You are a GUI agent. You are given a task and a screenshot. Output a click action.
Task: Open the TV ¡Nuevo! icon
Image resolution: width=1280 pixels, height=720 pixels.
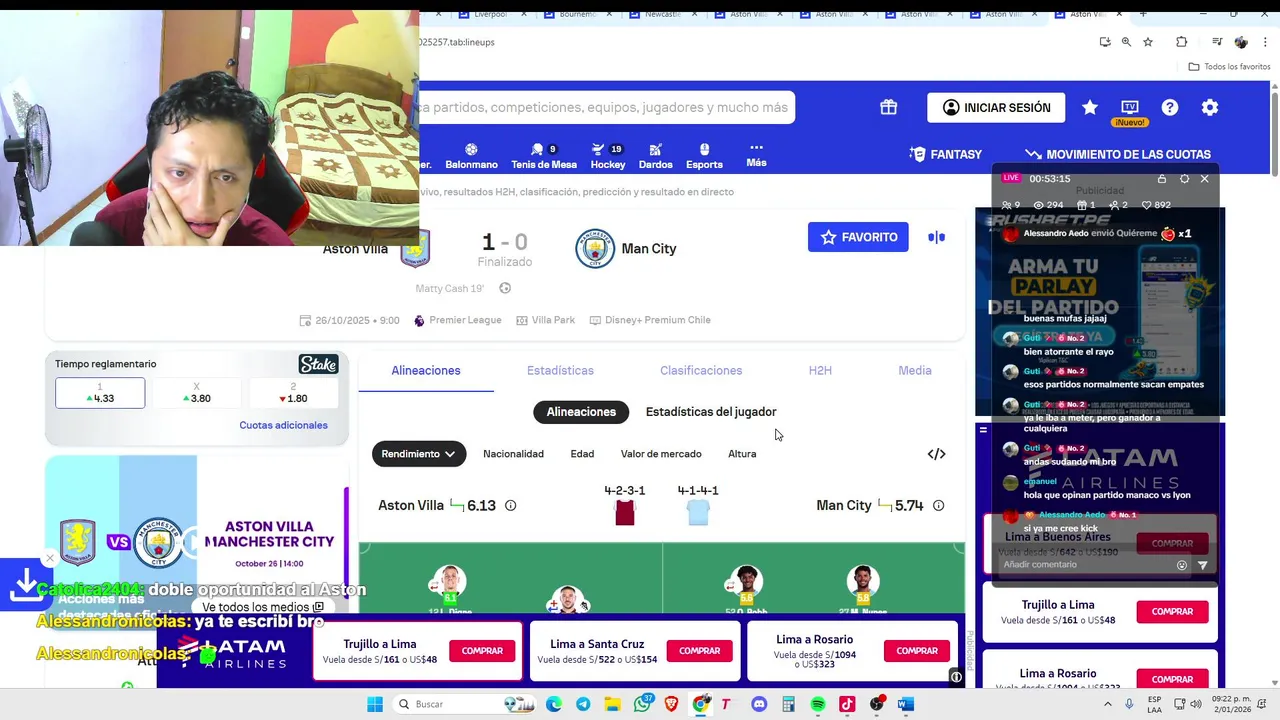coord(1130,112)
